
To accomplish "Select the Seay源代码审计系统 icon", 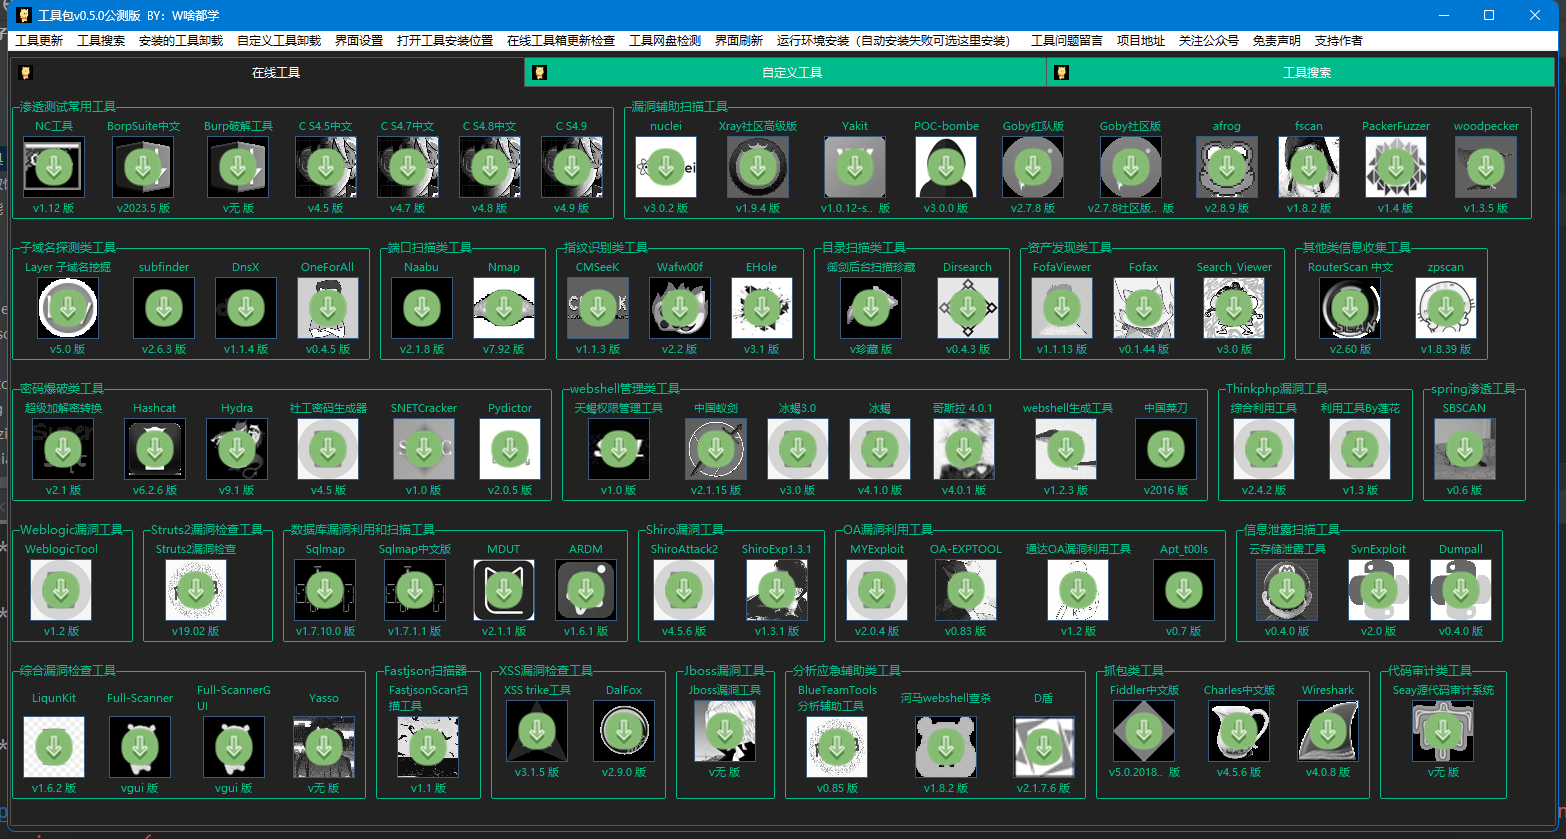I will (x=1443, y=731).
